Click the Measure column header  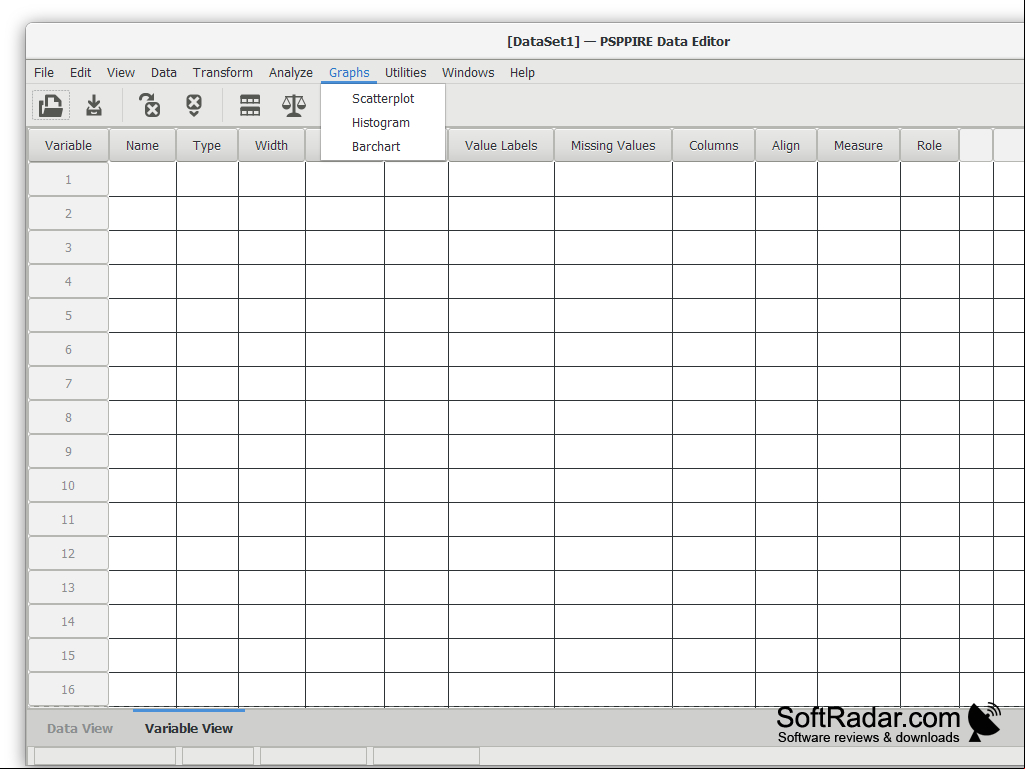point(858,145)
